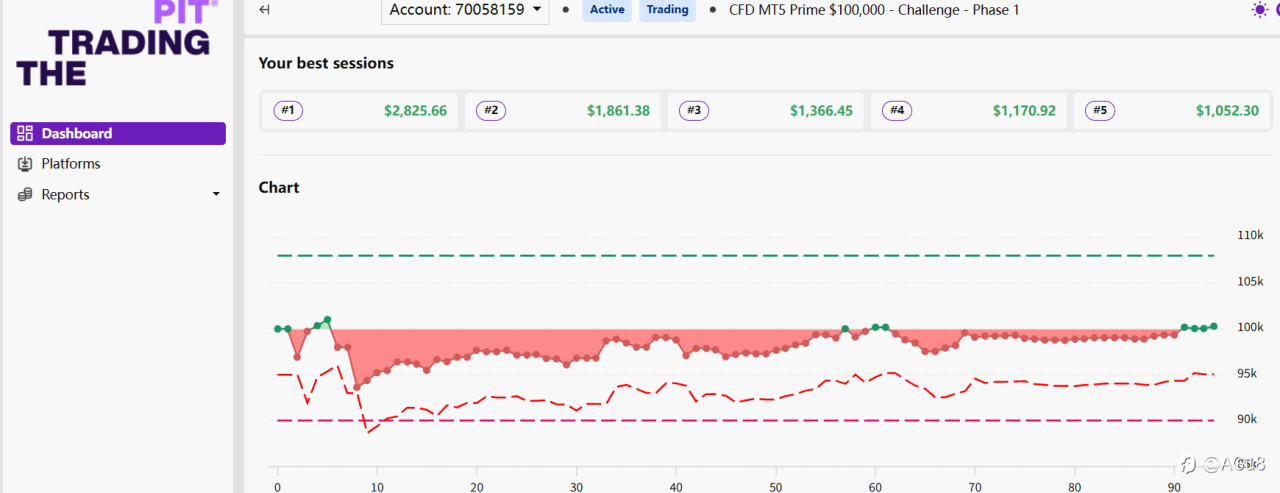Open the Platforms menu item
The width and height of the screenshot is (1280, 493).
coord(70,164)
